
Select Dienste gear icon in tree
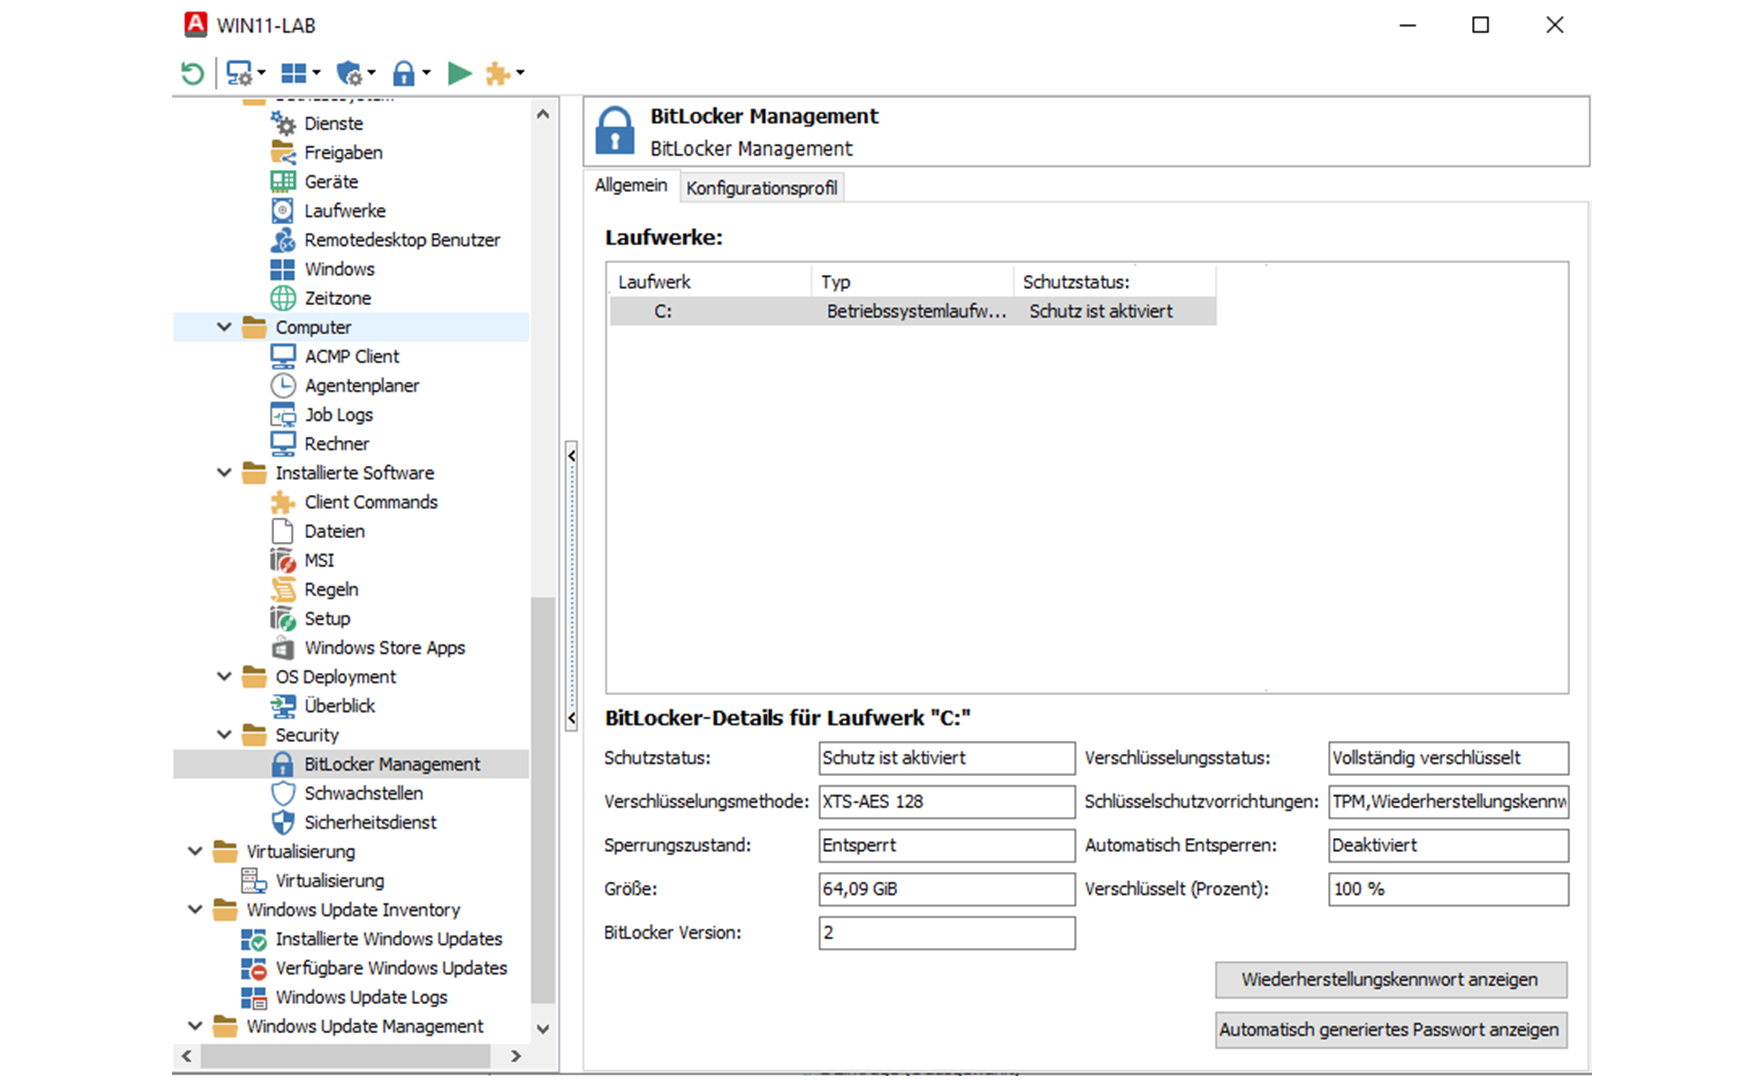[284, 124]
